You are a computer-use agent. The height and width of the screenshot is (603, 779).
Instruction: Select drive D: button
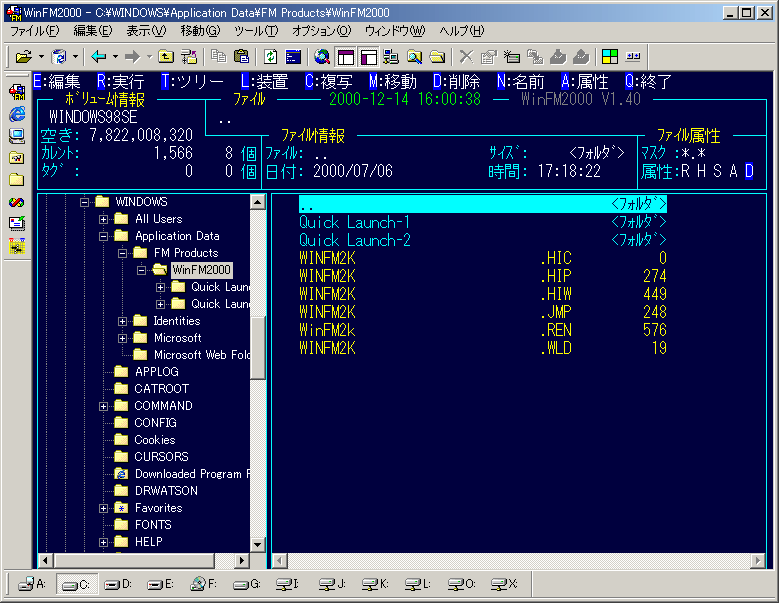click(118, 584)
